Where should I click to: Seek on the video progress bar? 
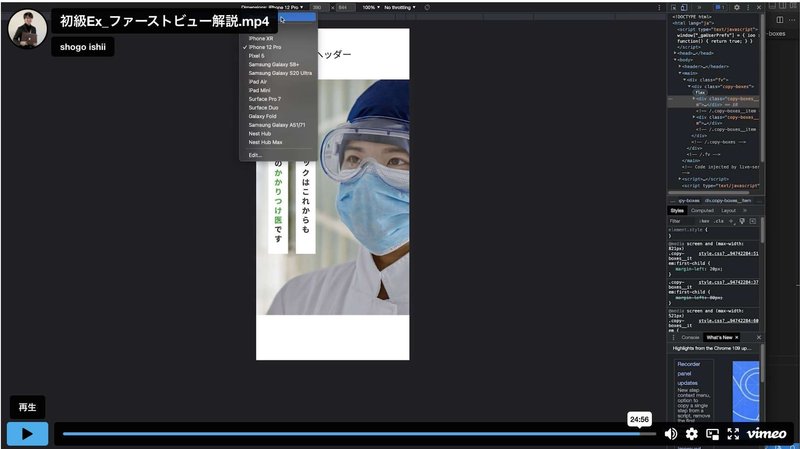click(359, 434)
